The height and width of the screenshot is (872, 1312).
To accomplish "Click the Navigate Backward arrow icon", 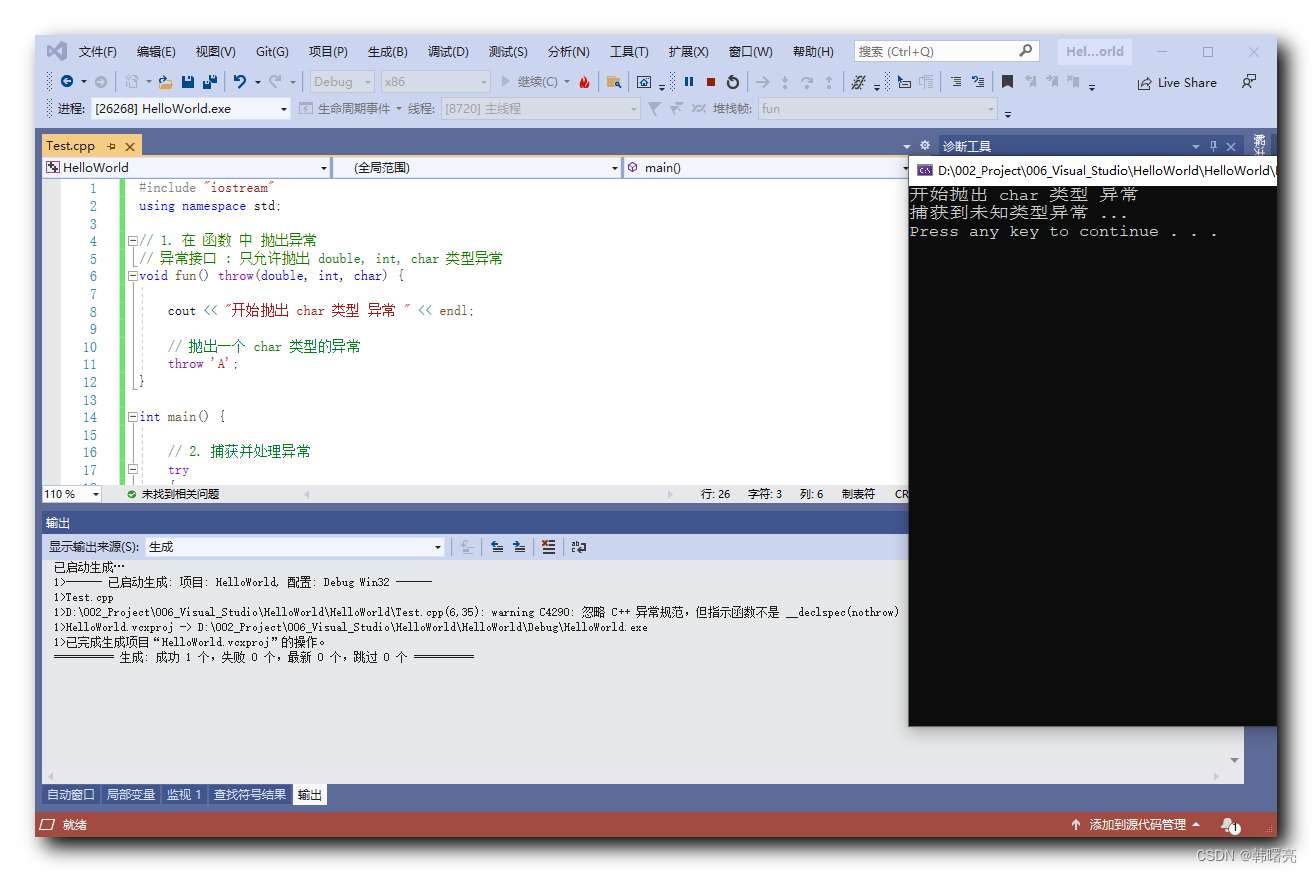I will click(x=67, y=82).
